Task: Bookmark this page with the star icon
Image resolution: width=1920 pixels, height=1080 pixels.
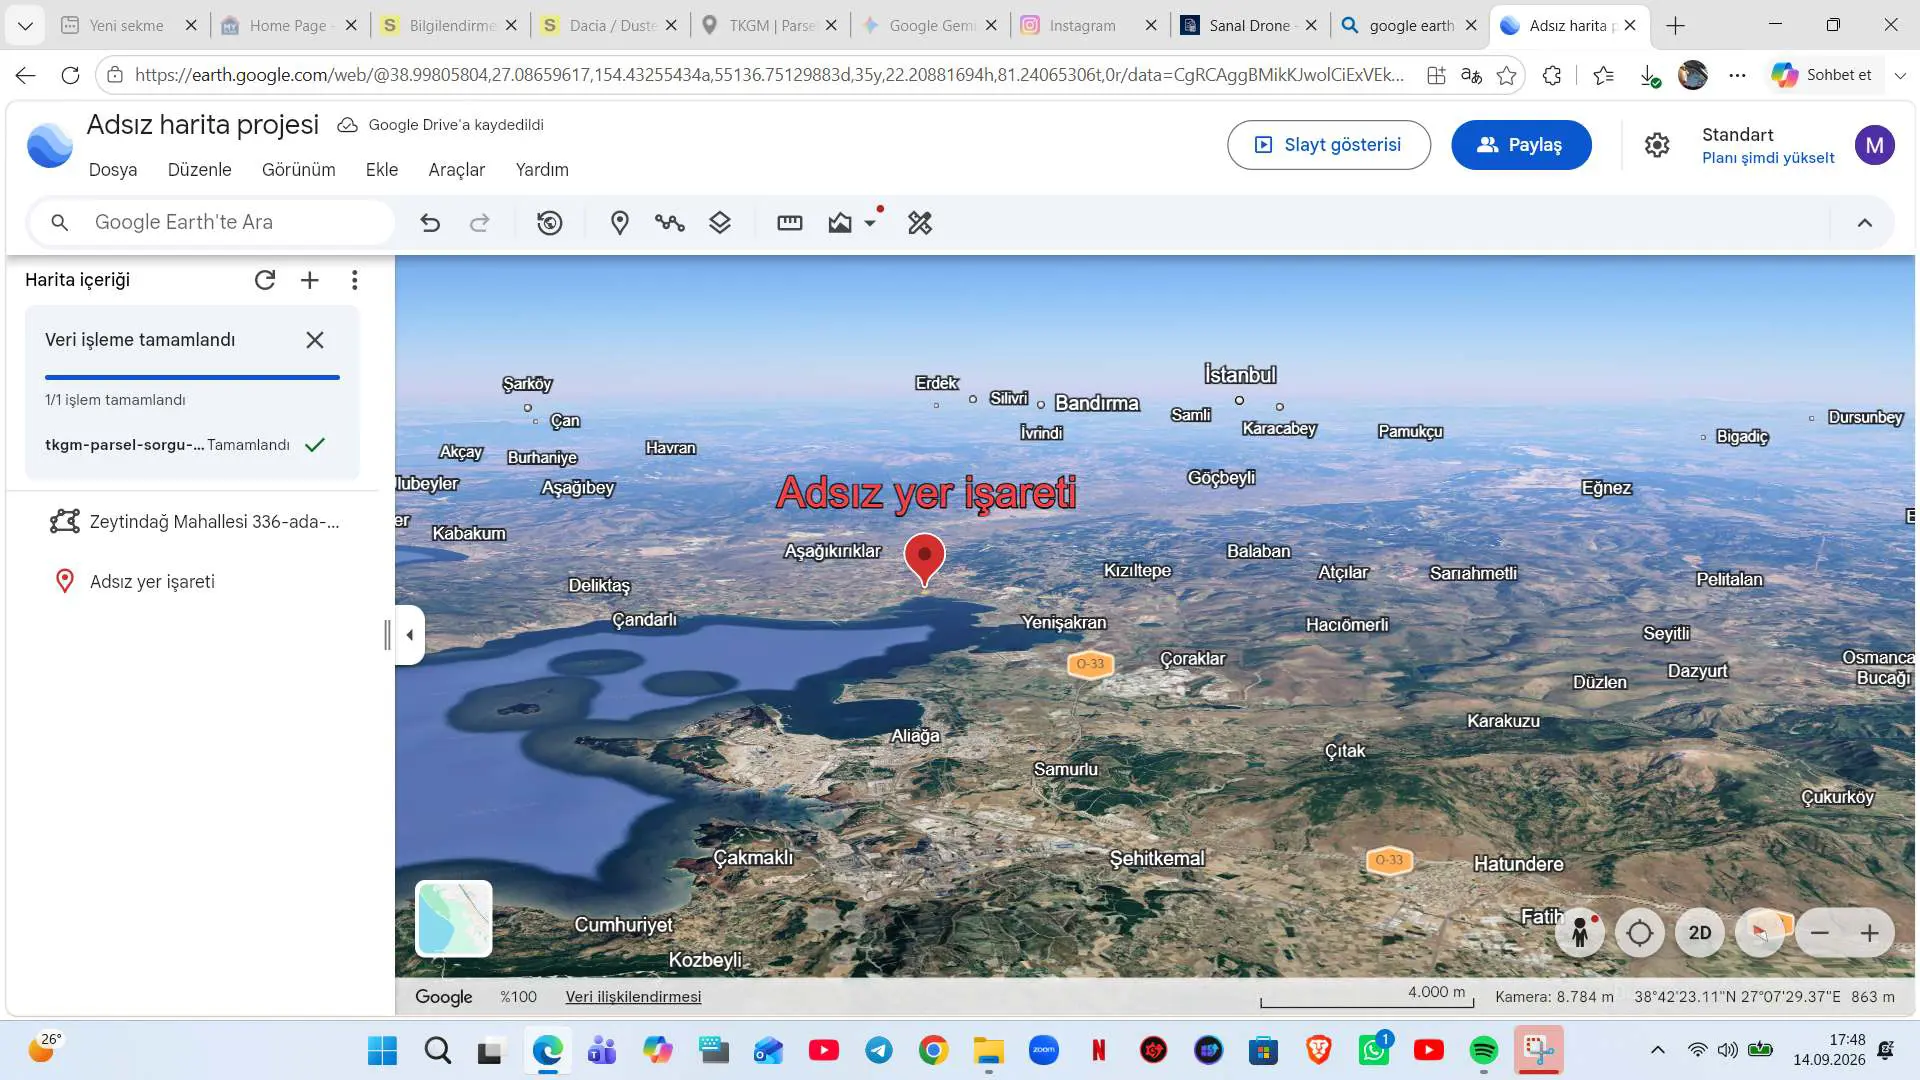Action: pos(1507,75)
